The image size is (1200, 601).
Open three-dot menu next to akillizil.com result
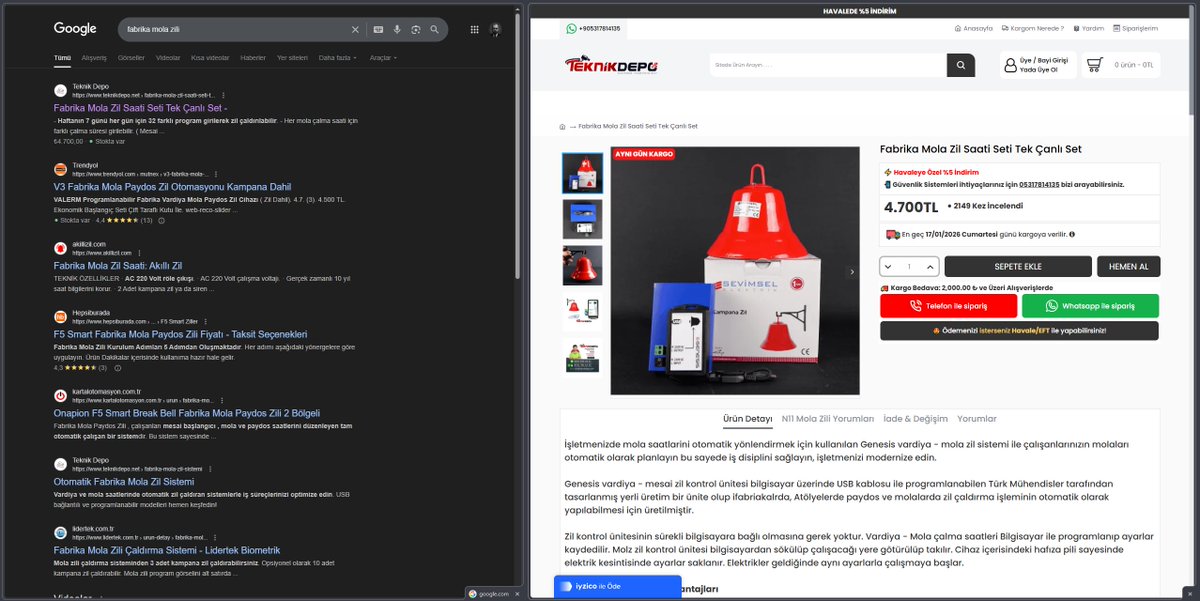[139, 253]
